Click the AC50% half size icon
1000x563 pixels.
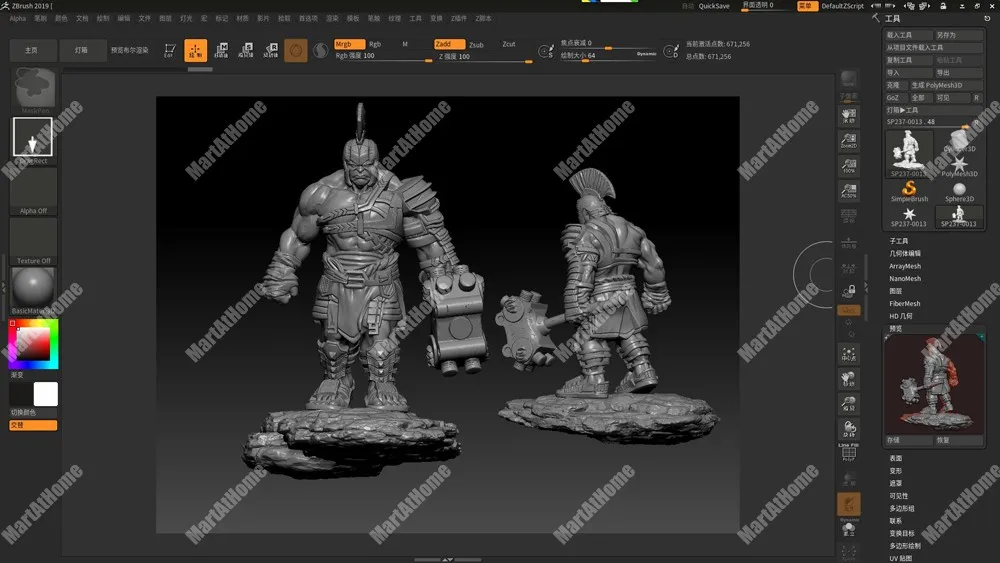[x=848, y=191]
